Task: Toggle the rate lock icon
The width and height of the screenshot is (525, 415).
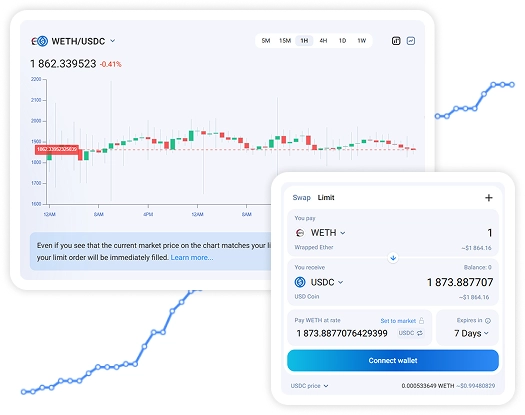Action: (x=422, y=321)
